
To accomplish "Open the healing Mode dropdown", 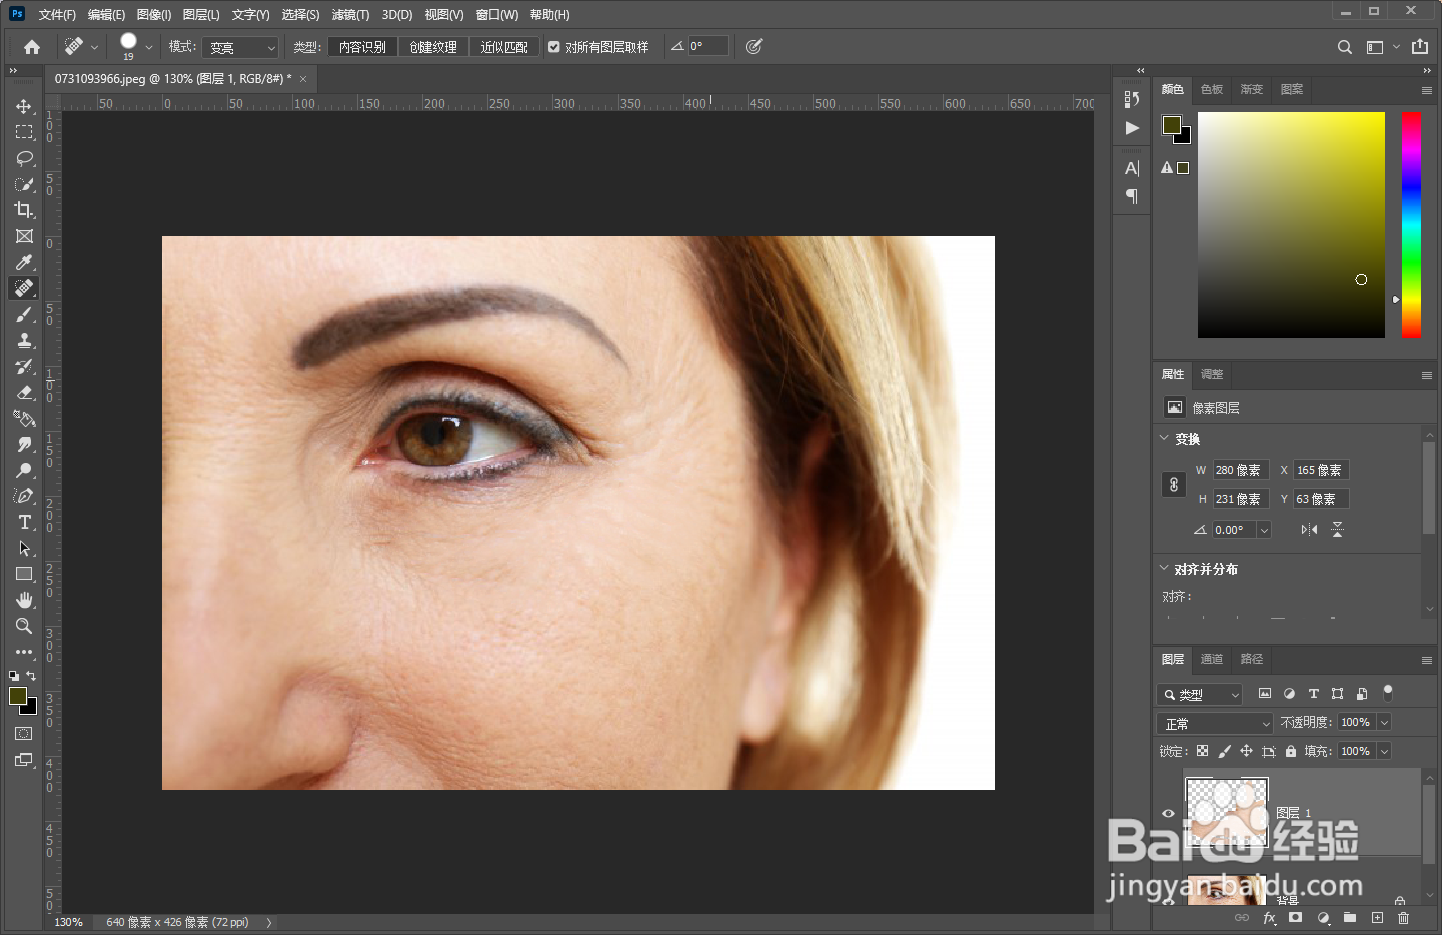I will pyautogui.click(x=240, y=47).
